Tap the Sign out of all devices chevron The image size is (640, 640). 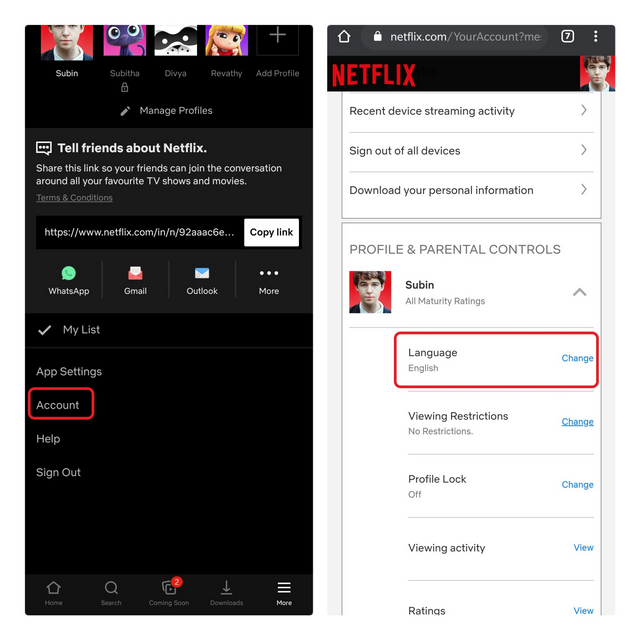click(x=584, y=150)
